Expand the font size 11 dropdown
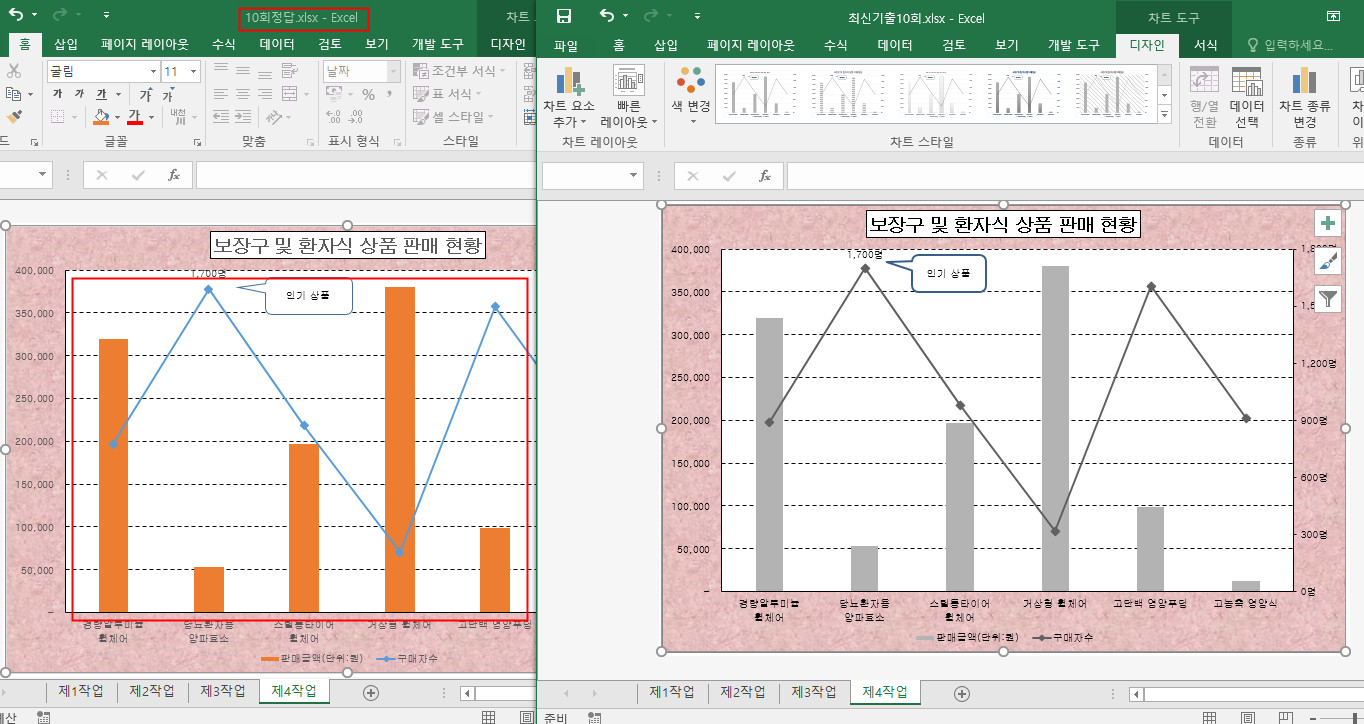Image resolution: width=1364 pixels, height=724 pixels. click(194, 71)
